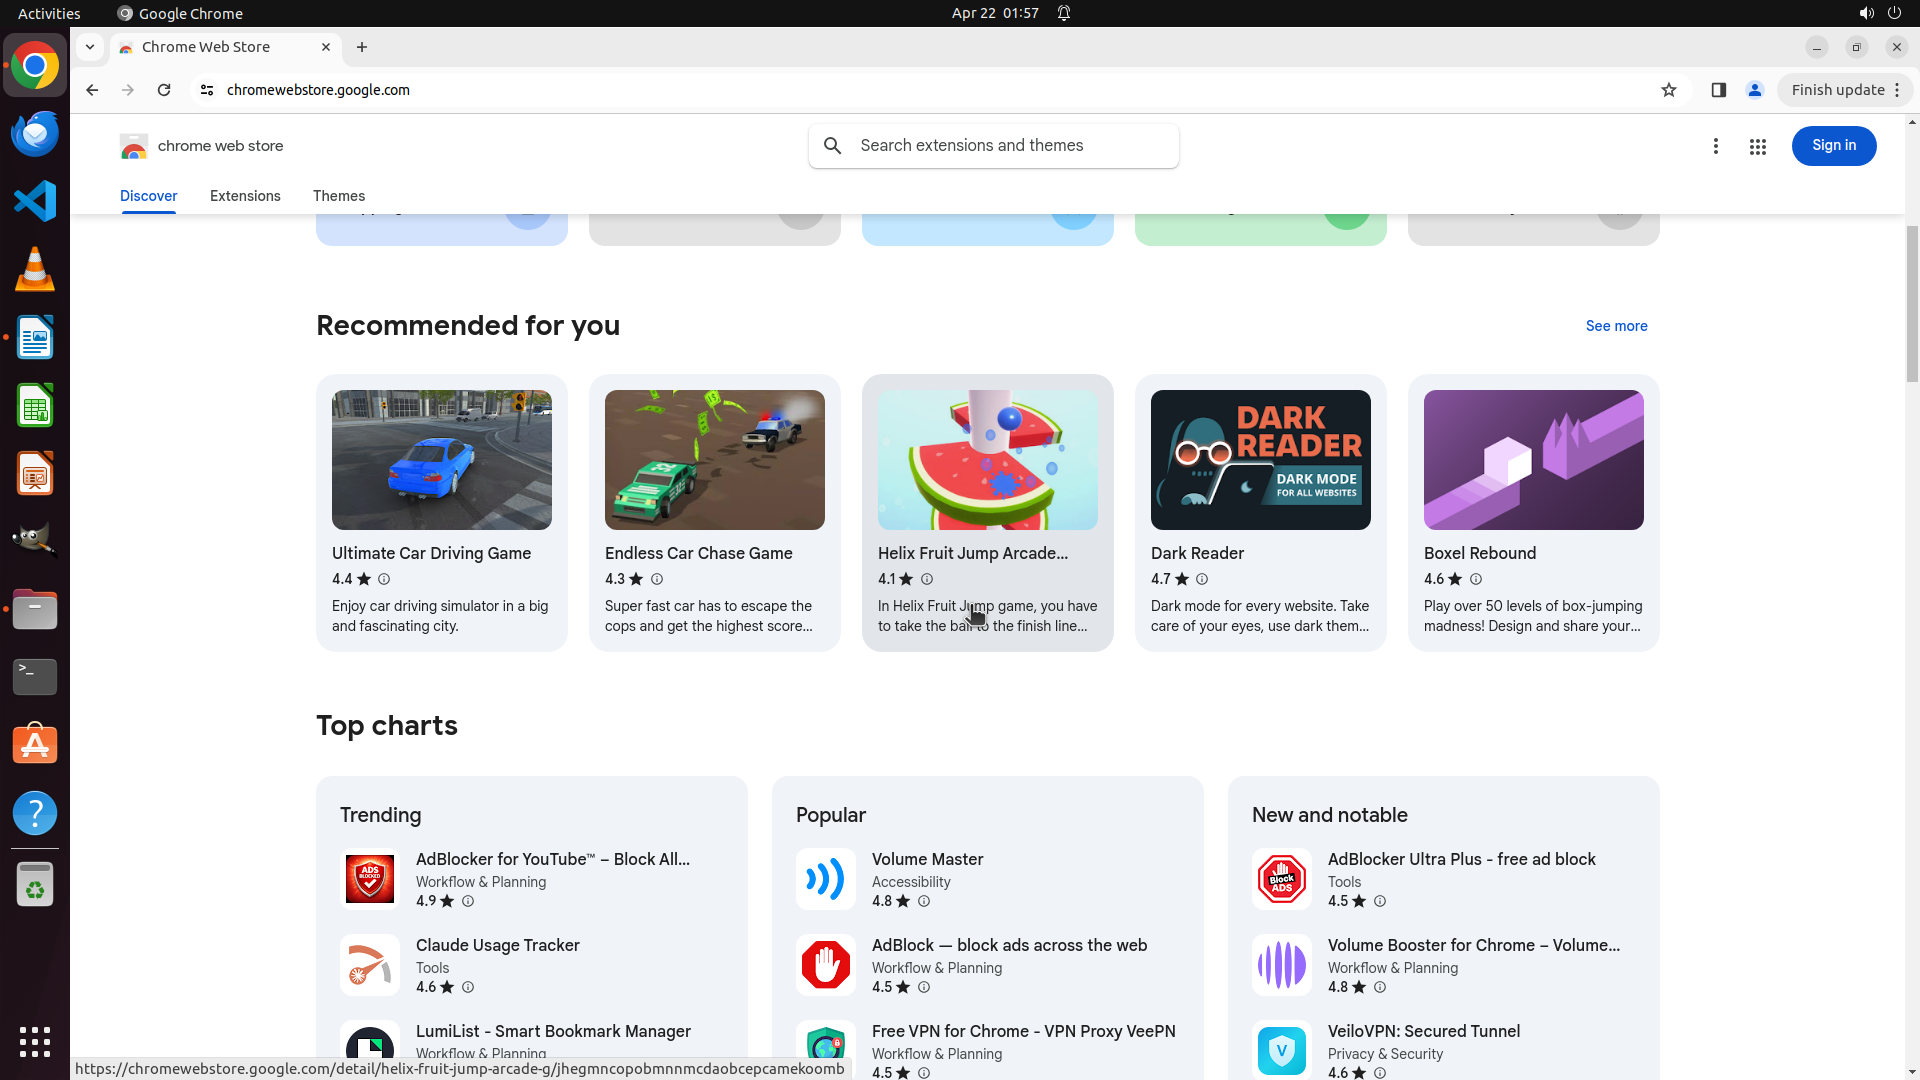Open the Finish update menu
Viewport: 1920px width, 1080px height.
pos(1845,90)
